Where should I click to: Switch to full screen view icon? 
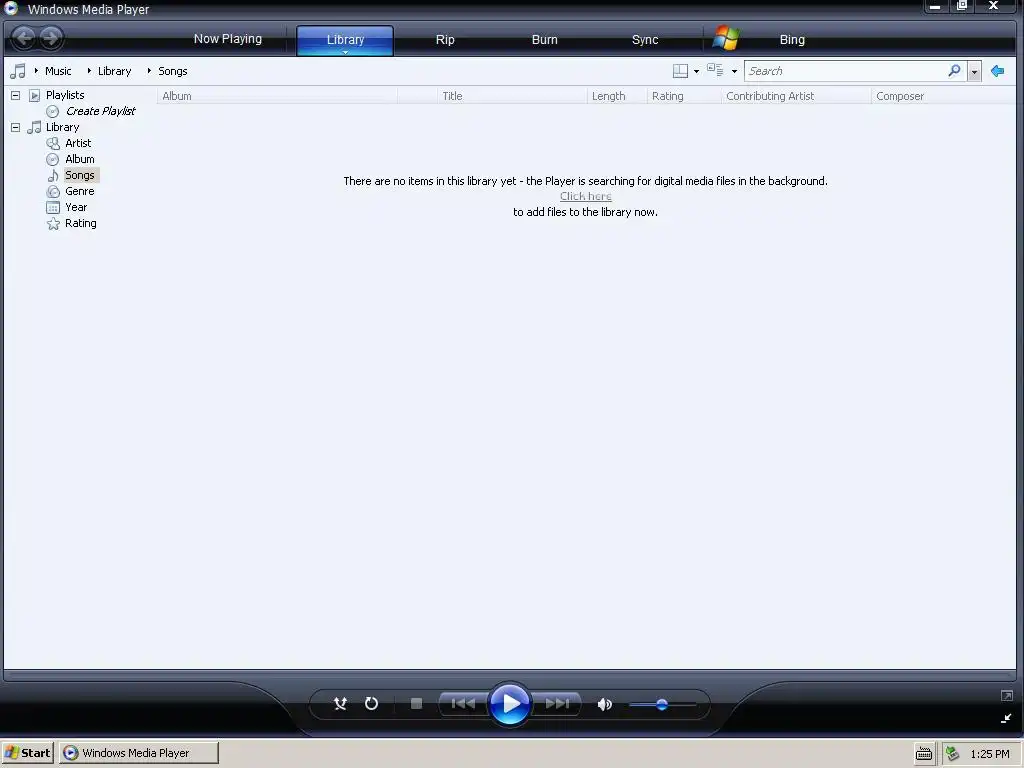point(1006,696)
